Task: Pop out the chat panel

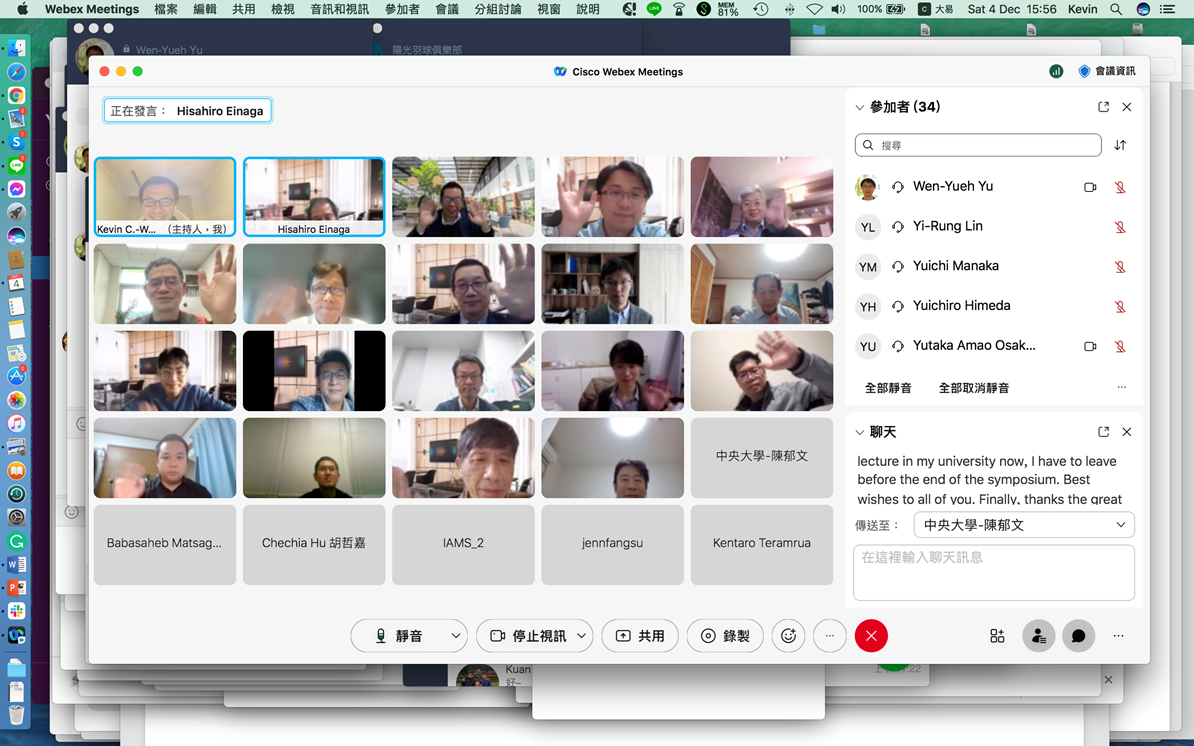Action: coord(1103,432)
